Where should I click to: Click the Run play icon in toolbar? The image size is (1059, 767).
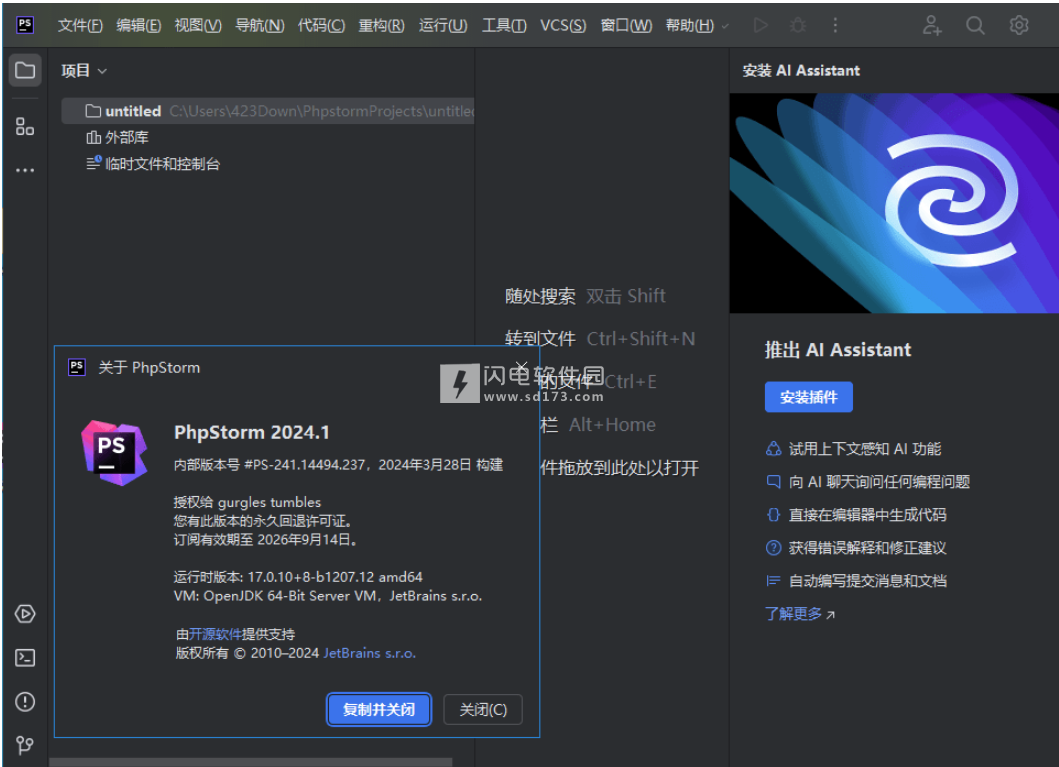coord(760,25)
